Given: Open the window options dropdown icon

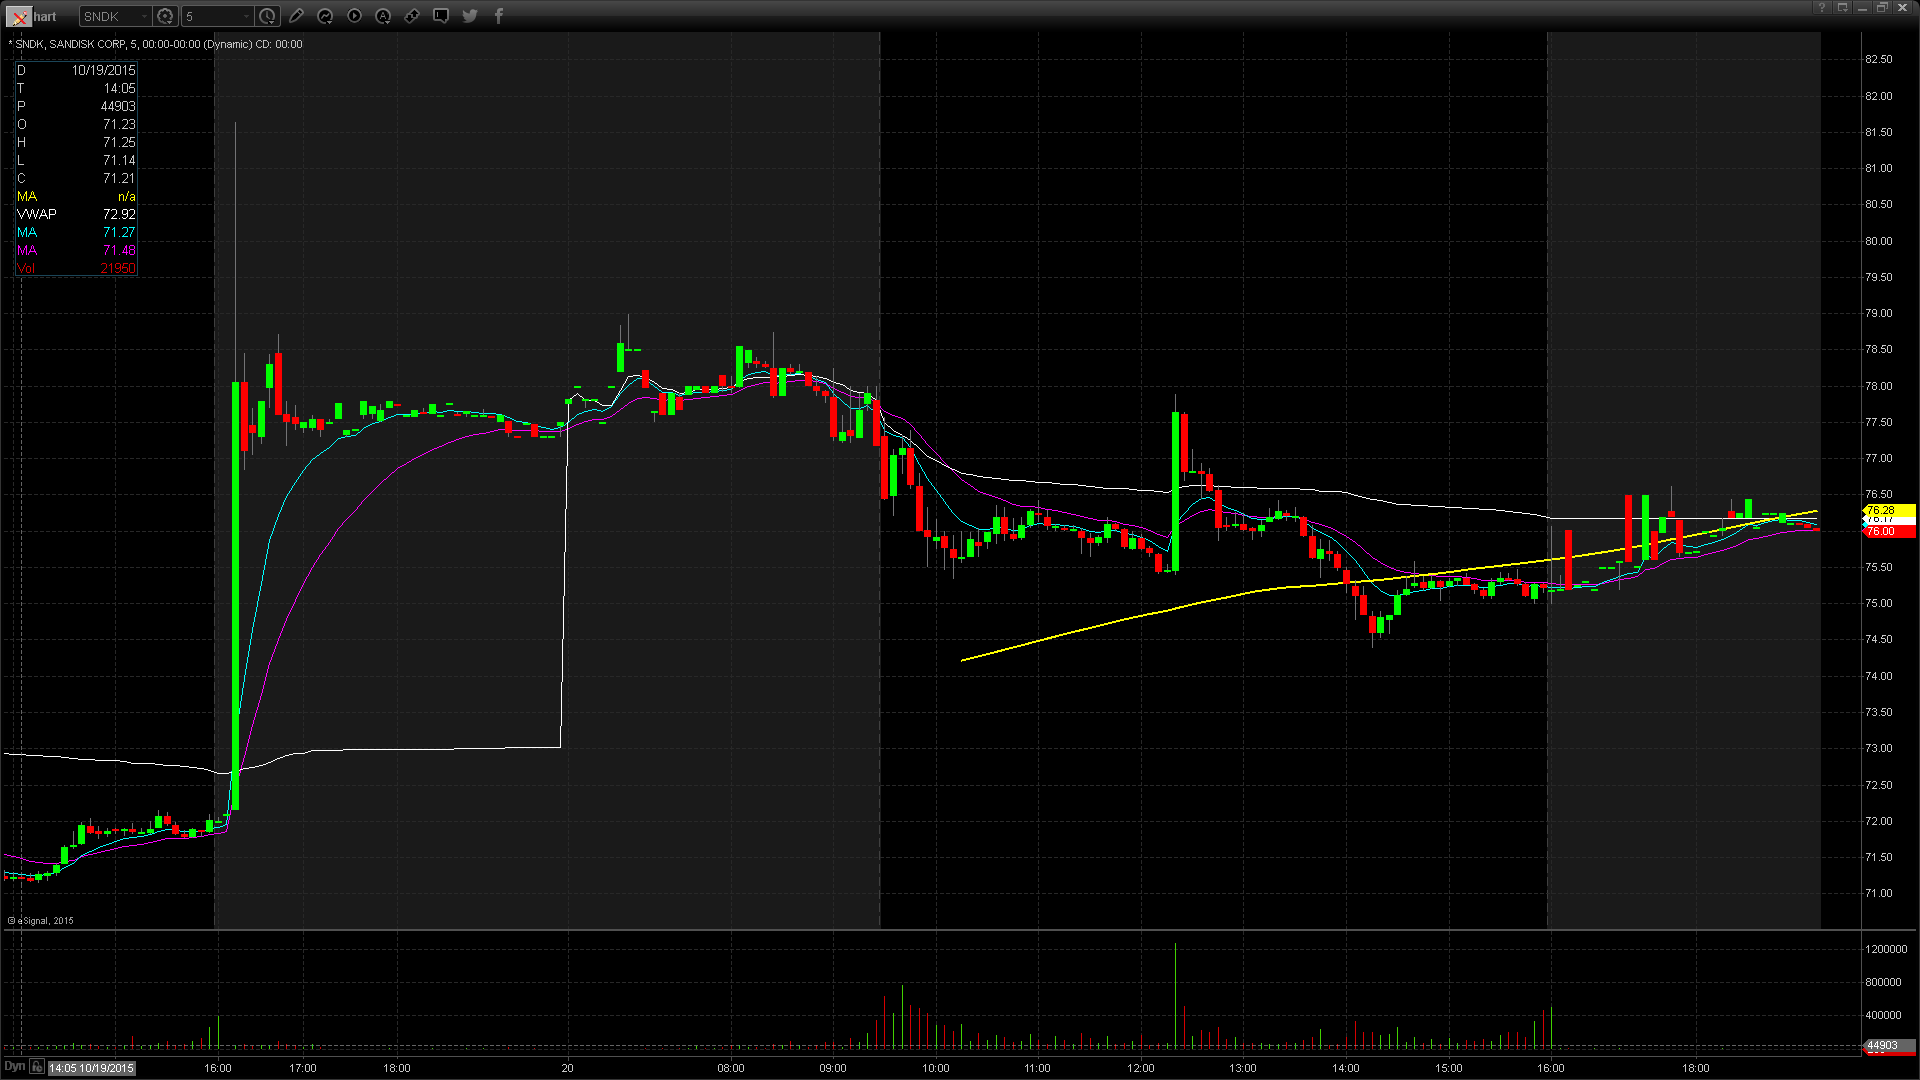Looking at the screenshot, I should click(x=1842, y=8).
